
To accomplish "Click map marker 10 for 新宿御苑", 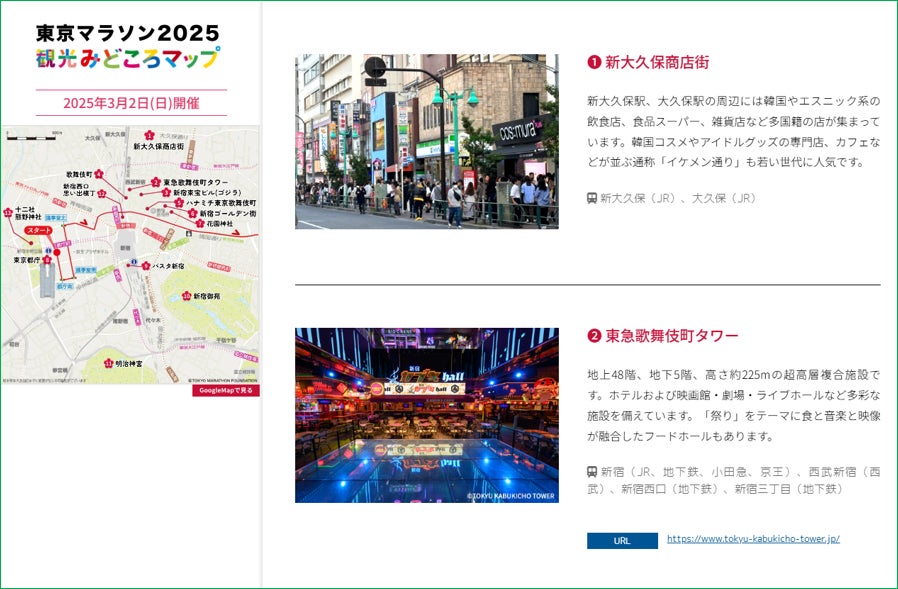I will tap(187, 296).
